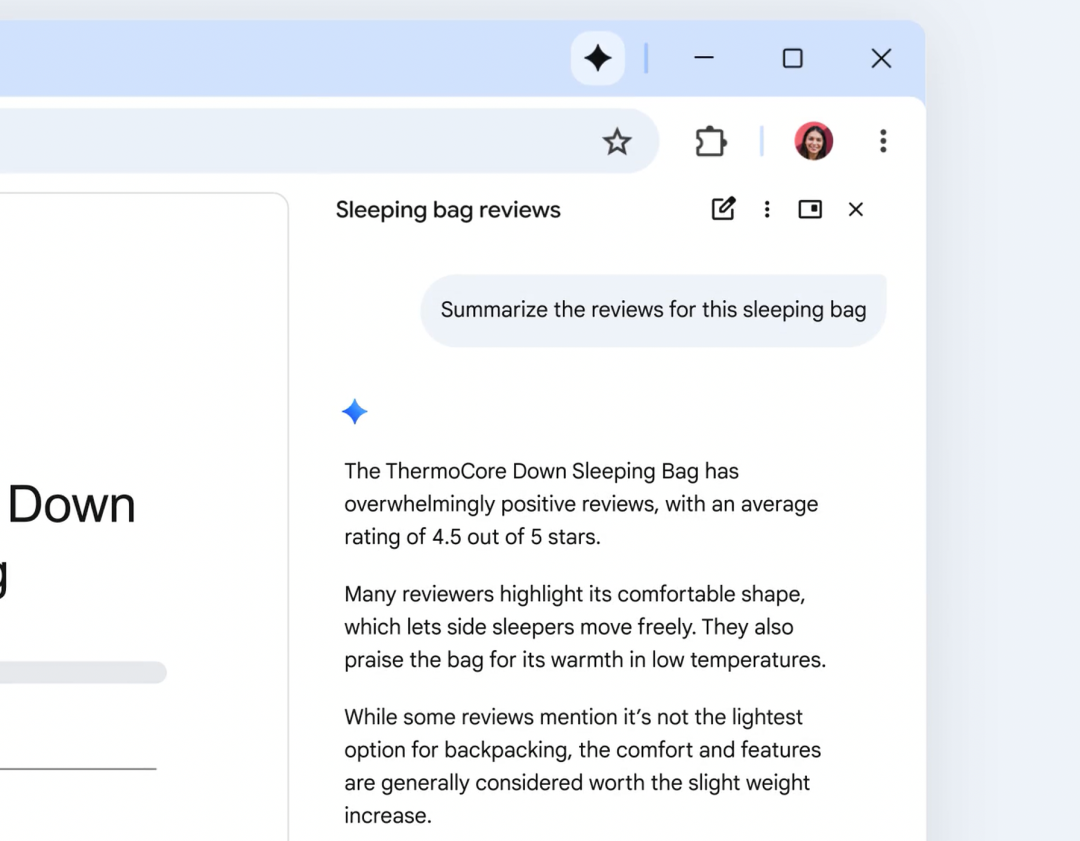1080x841 pixels.
Task: Open Chrome's three-dot main menu
Action: (x=883, y=141)
